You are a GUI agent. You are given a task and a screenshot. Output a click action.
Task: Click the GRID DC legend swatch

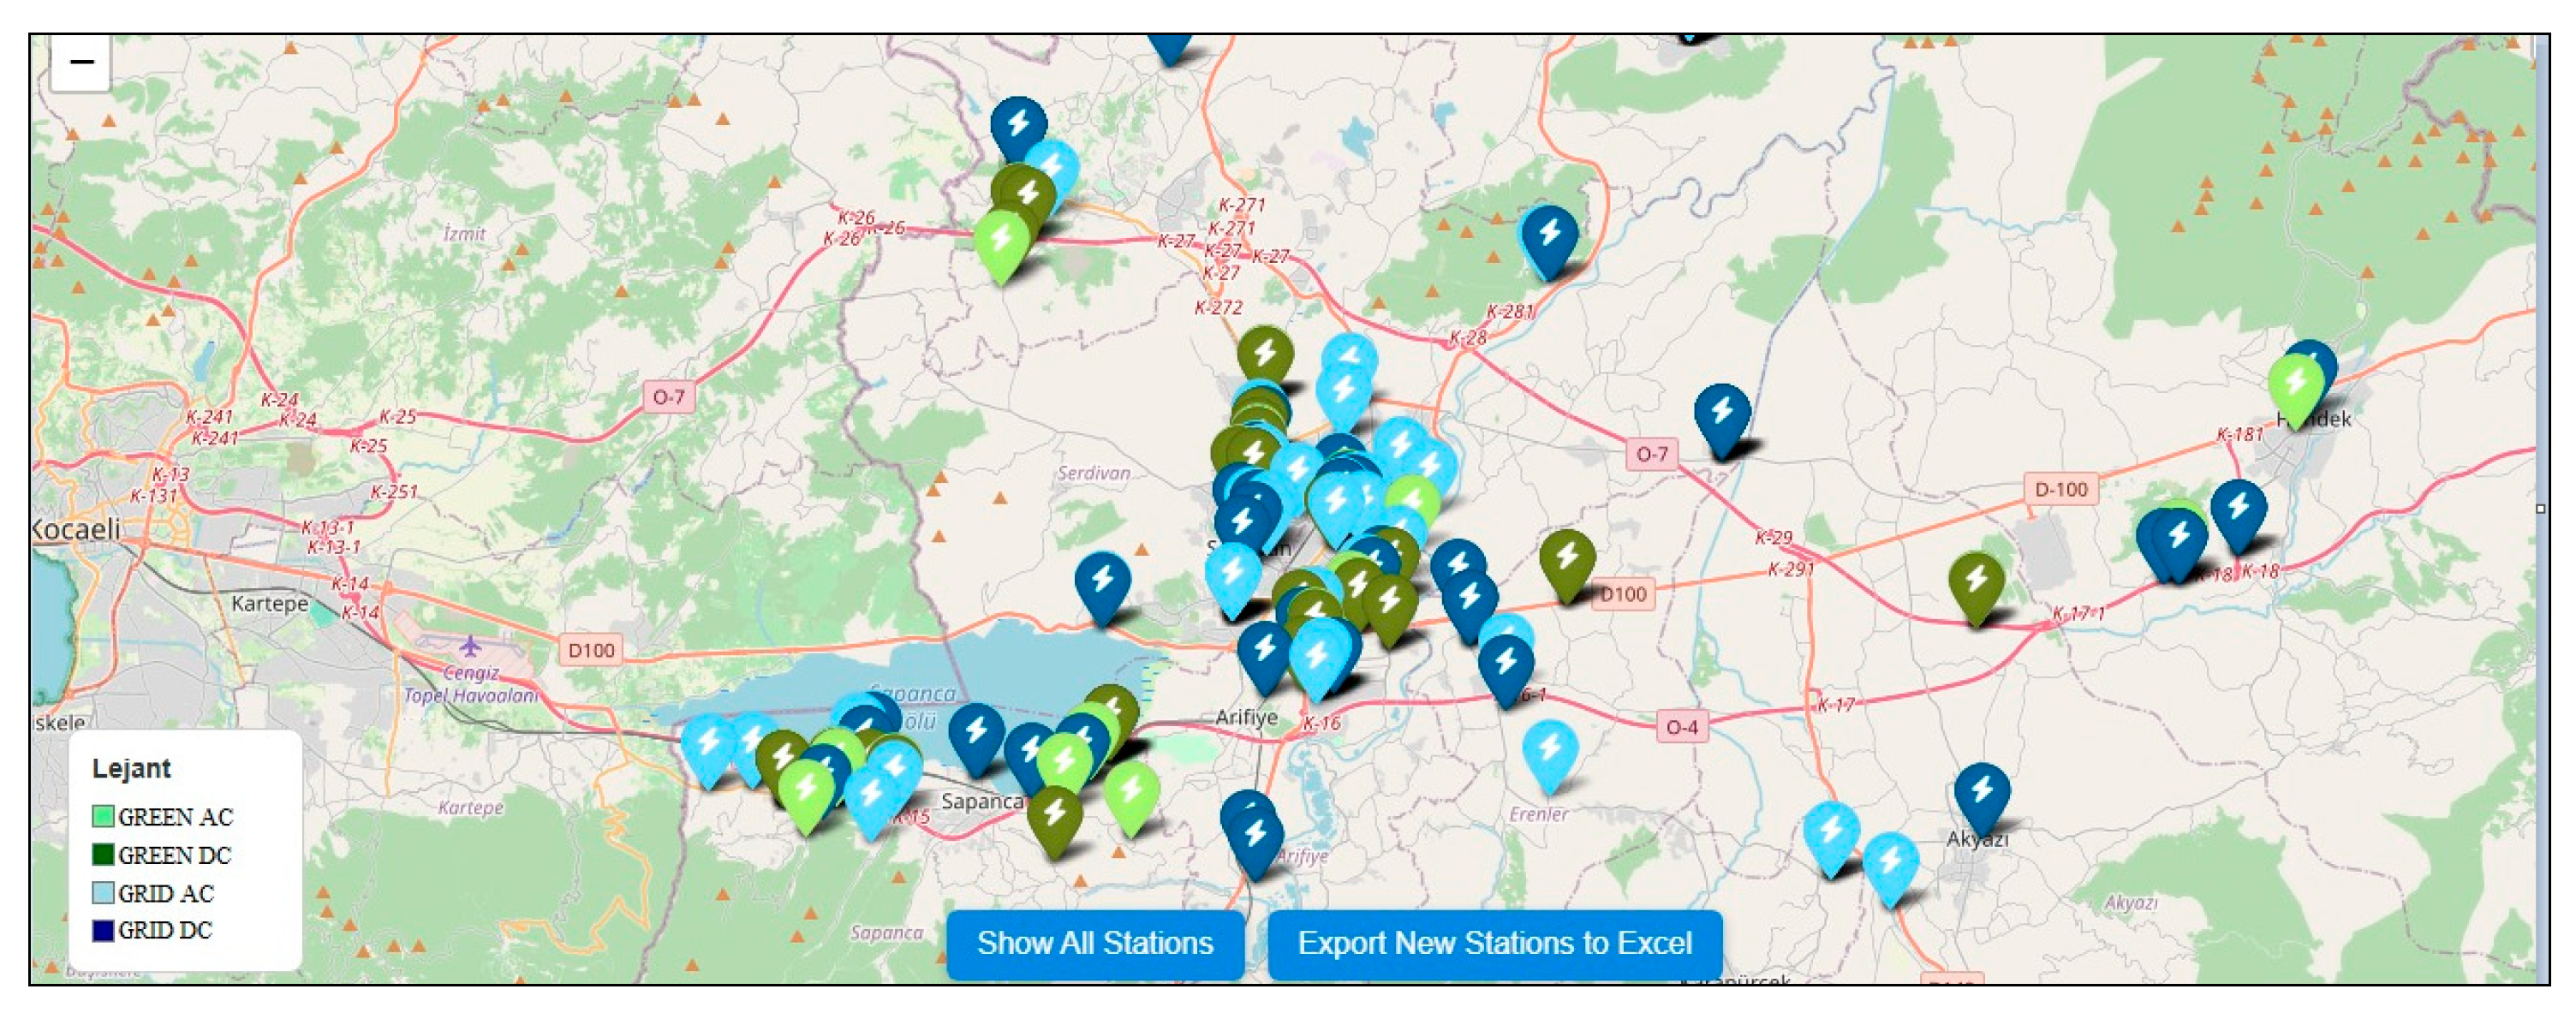(x=103, y=930)
